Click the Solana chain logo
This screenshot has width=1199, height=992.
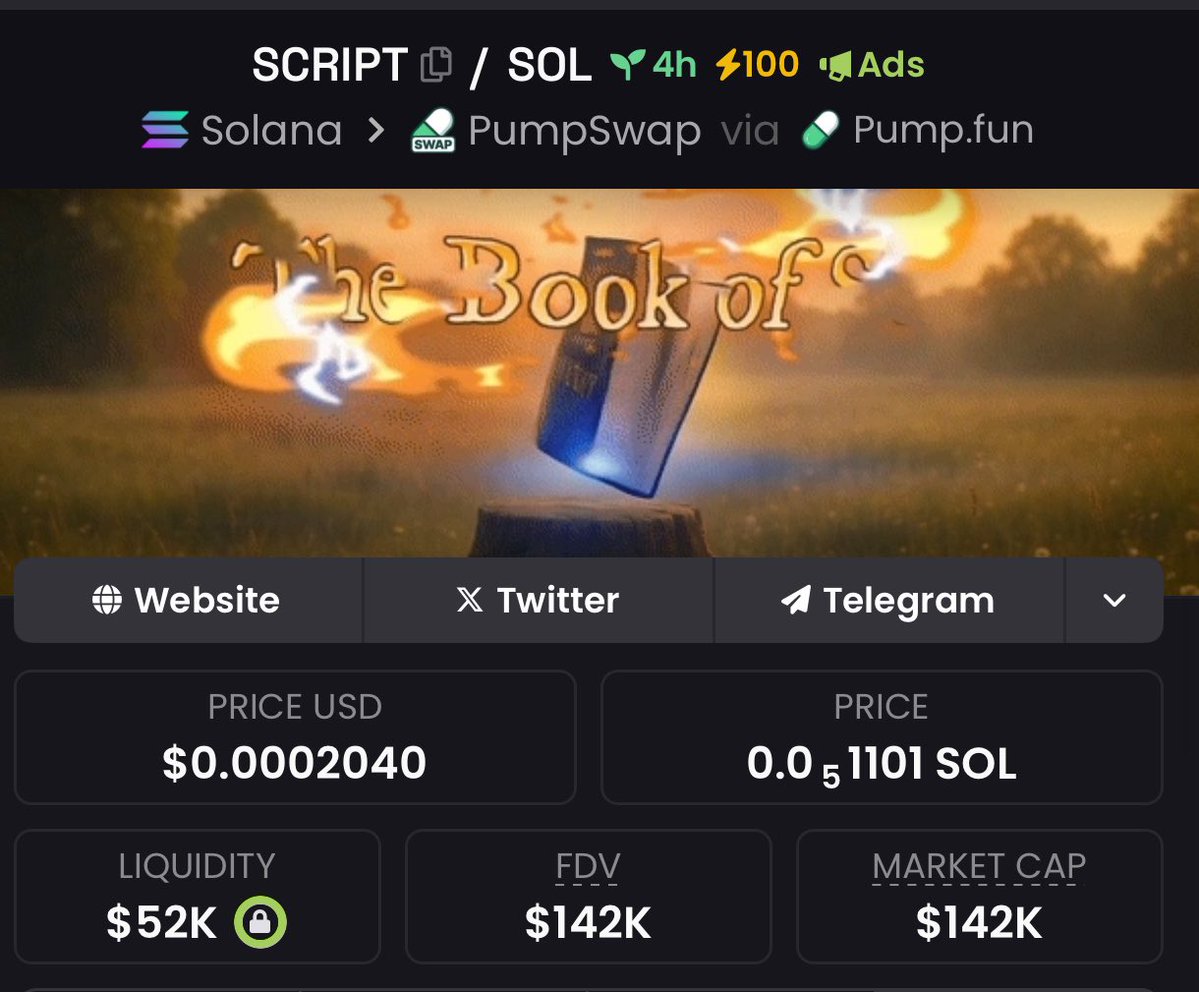pyautogui.click(x=165, y=129)
